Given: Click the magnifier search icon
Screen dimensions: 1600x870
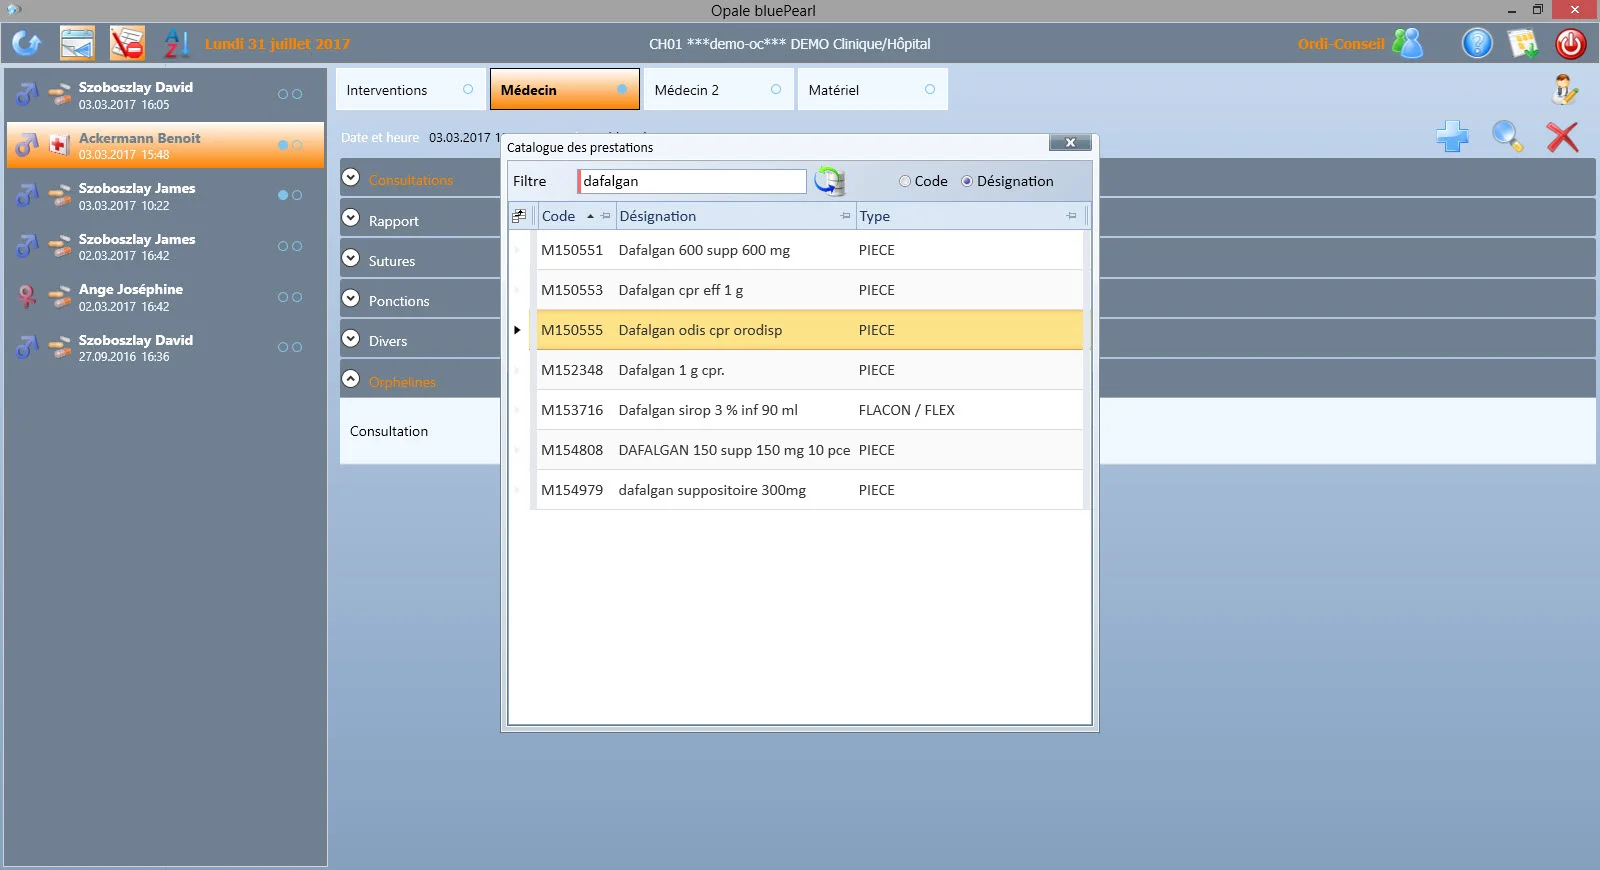Looking at the screenshot, I should 1507,136.
